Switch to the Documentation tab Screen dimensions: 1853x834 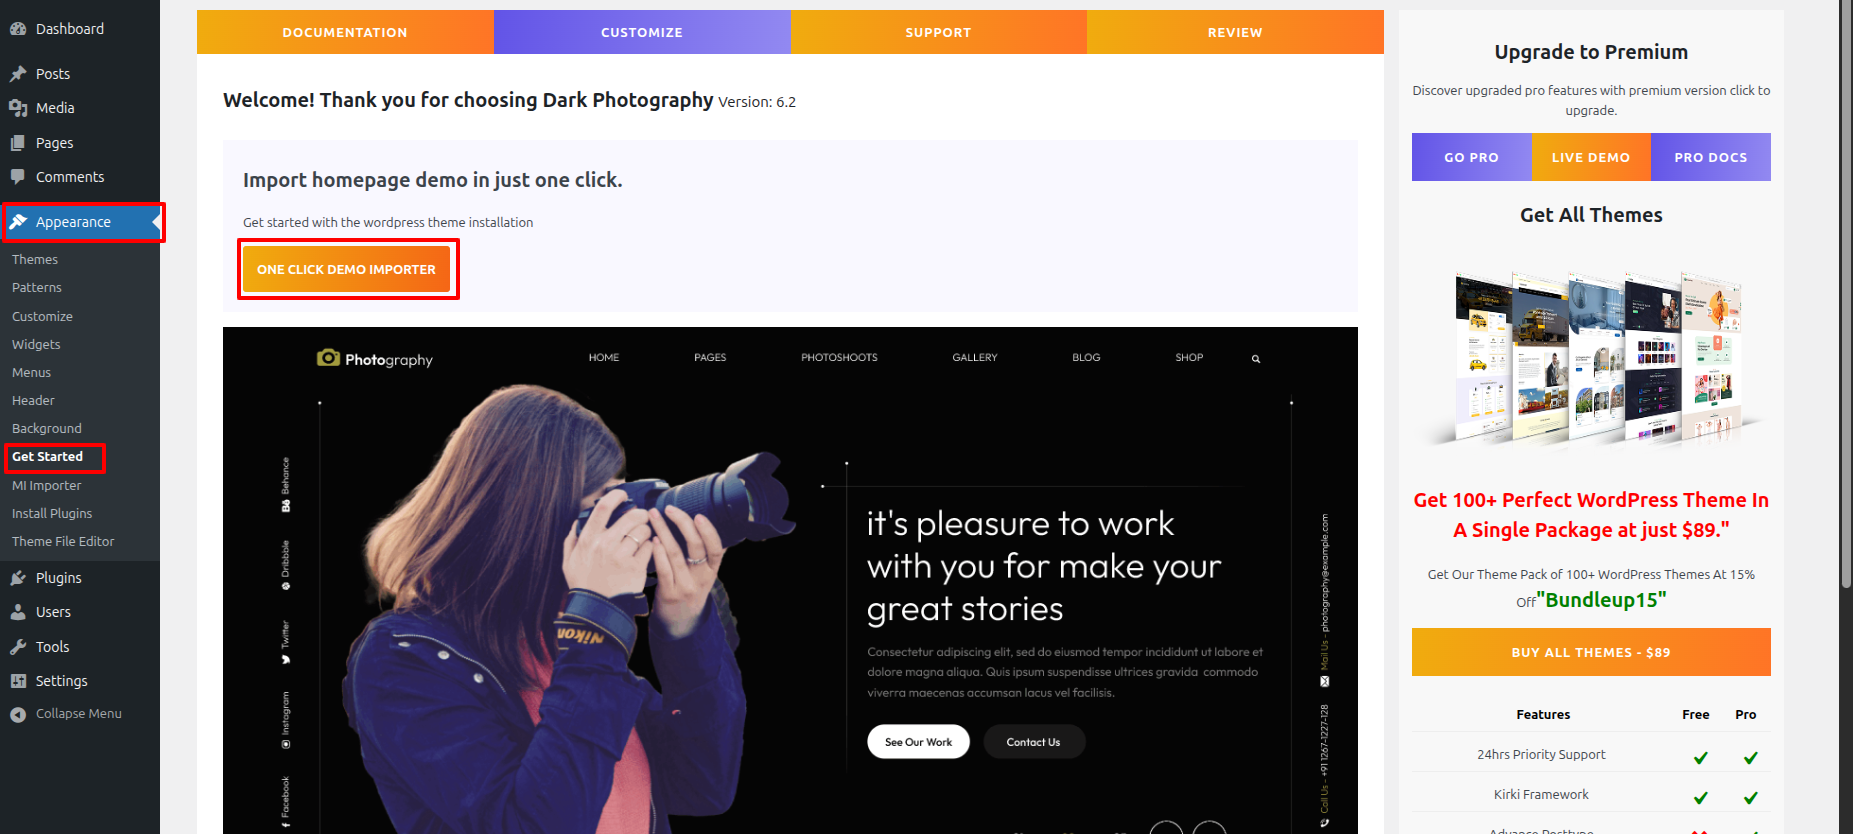345,32
